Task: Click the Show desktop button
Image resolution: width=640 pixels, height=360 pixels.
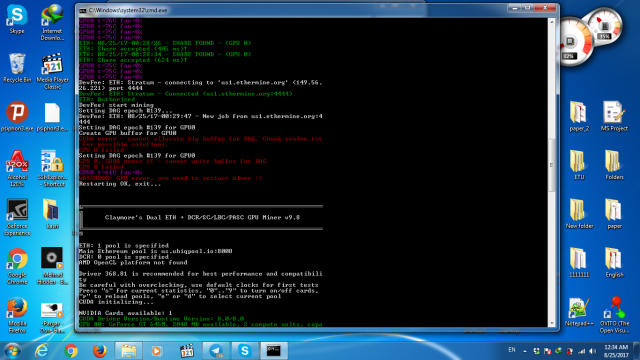Action: pos(637,351)
